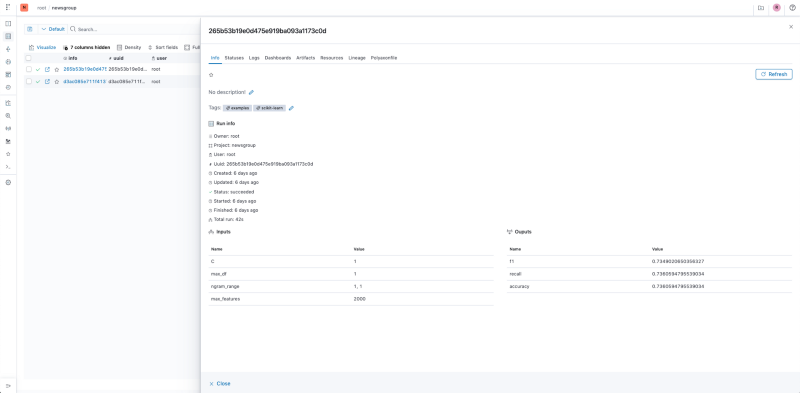Switch to the Artifacts tab
The width and height of the screenshot is (800, 393).
306,58
